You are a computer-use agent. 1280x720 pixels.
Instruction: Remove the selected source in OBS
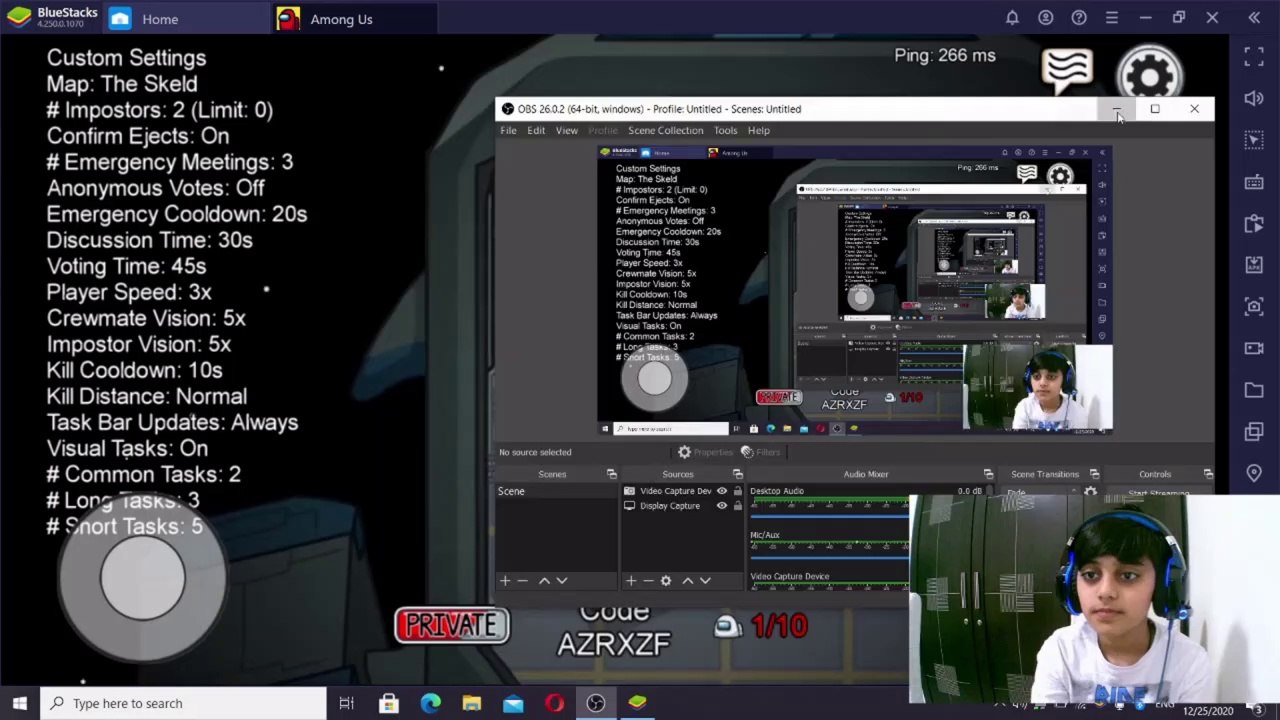coord(648,580)
